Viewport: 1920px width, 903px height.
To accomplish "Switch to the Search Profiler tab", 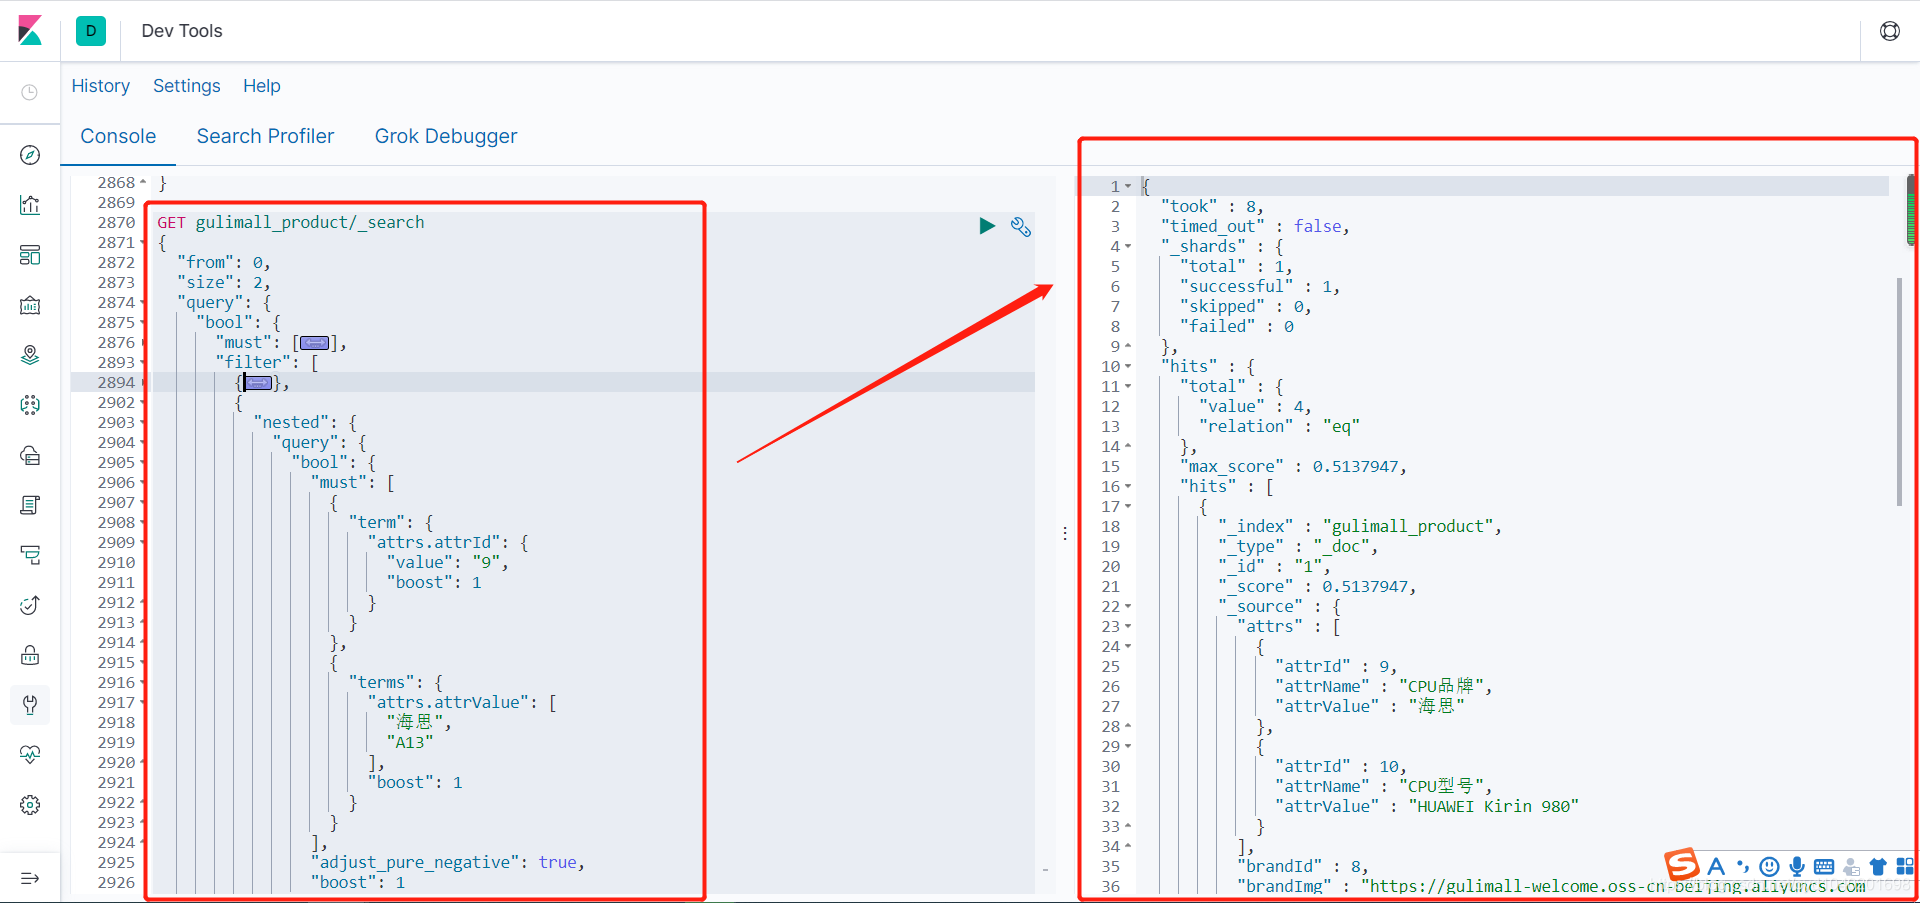I will coord(265,136).
